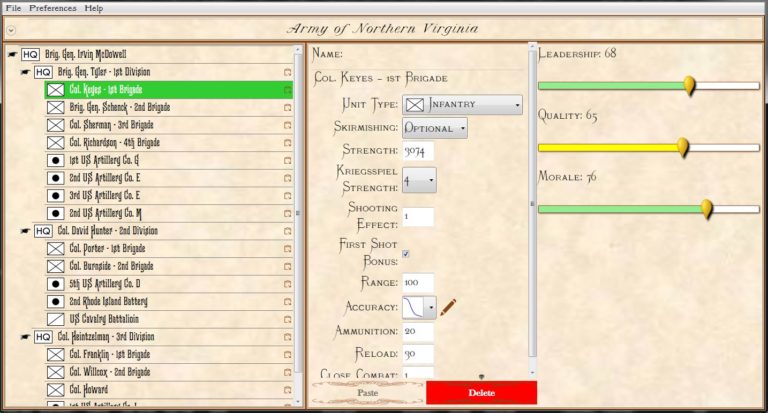
Task: Click the copy icon on Col. Porter row
Action: click(x=288, y=248)
